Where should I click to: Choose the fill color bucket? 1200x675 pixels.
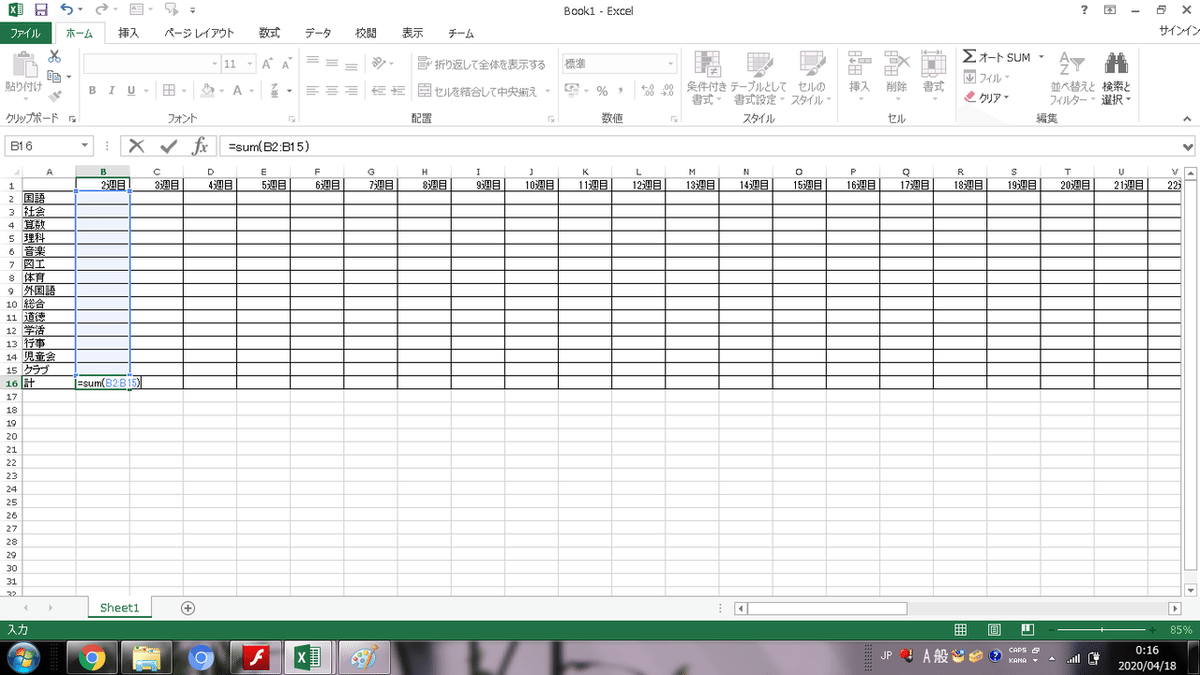click(207, 90)
